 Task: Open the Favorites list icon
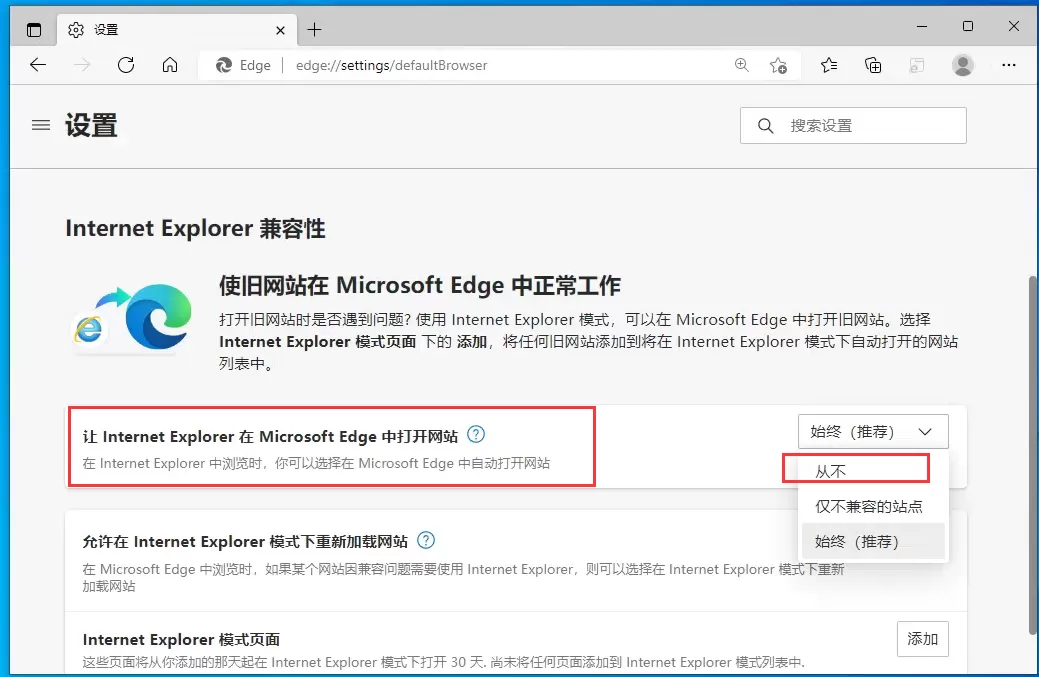coord(829,65)
